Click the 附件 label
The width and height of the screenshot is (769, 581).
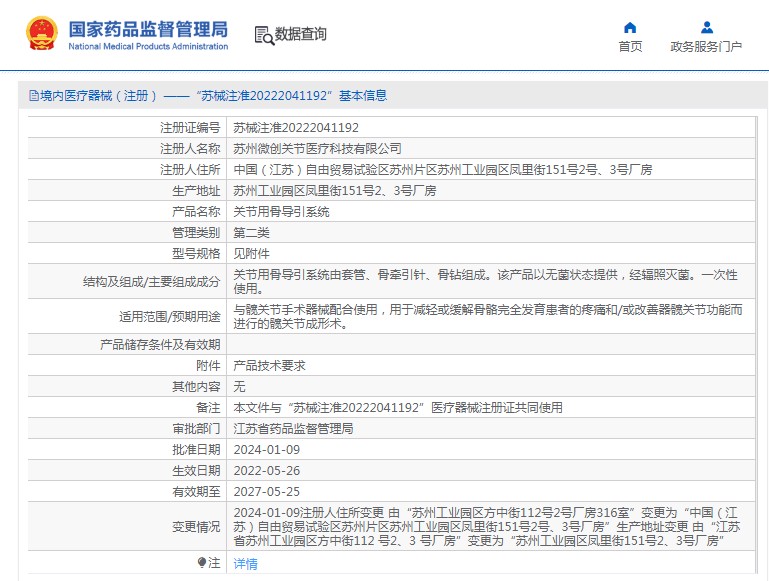coord(208,366)
